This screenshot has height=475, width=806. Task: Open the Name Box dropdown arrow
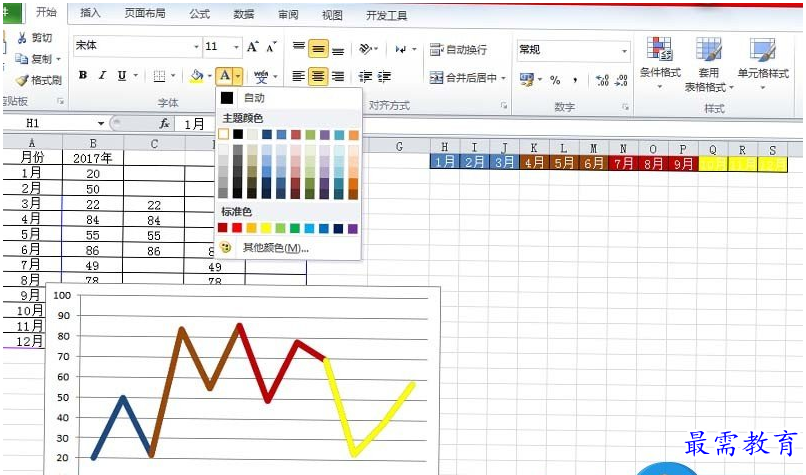click(x=101, y=123)
